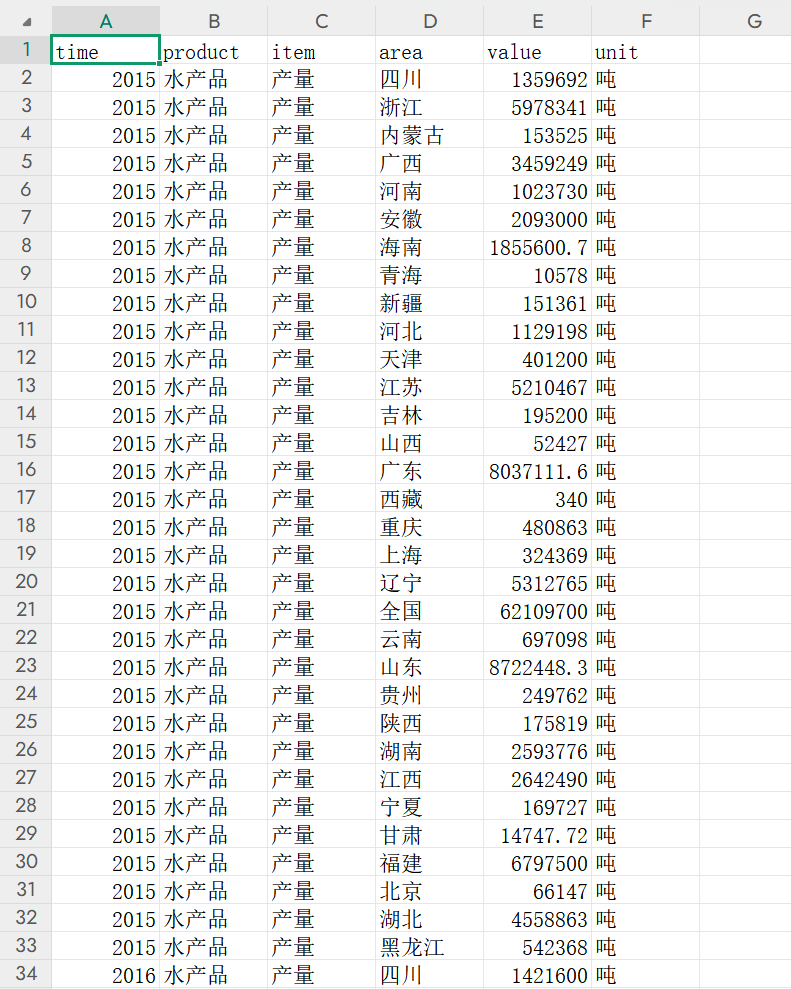Select the cell containing 贵州
Screen dimensions: 791x989
click(x=430, y=694)
